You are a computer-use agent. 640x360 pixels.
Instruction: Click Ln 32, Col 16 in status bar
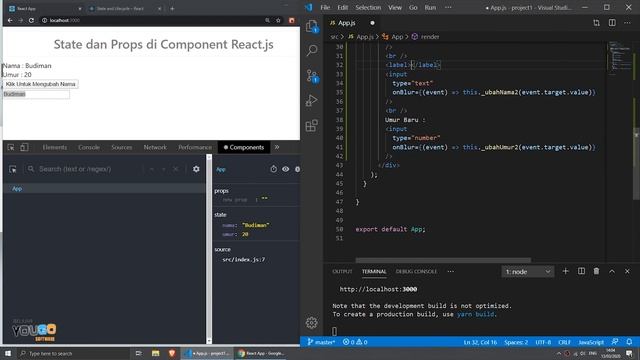click(480, 342)
